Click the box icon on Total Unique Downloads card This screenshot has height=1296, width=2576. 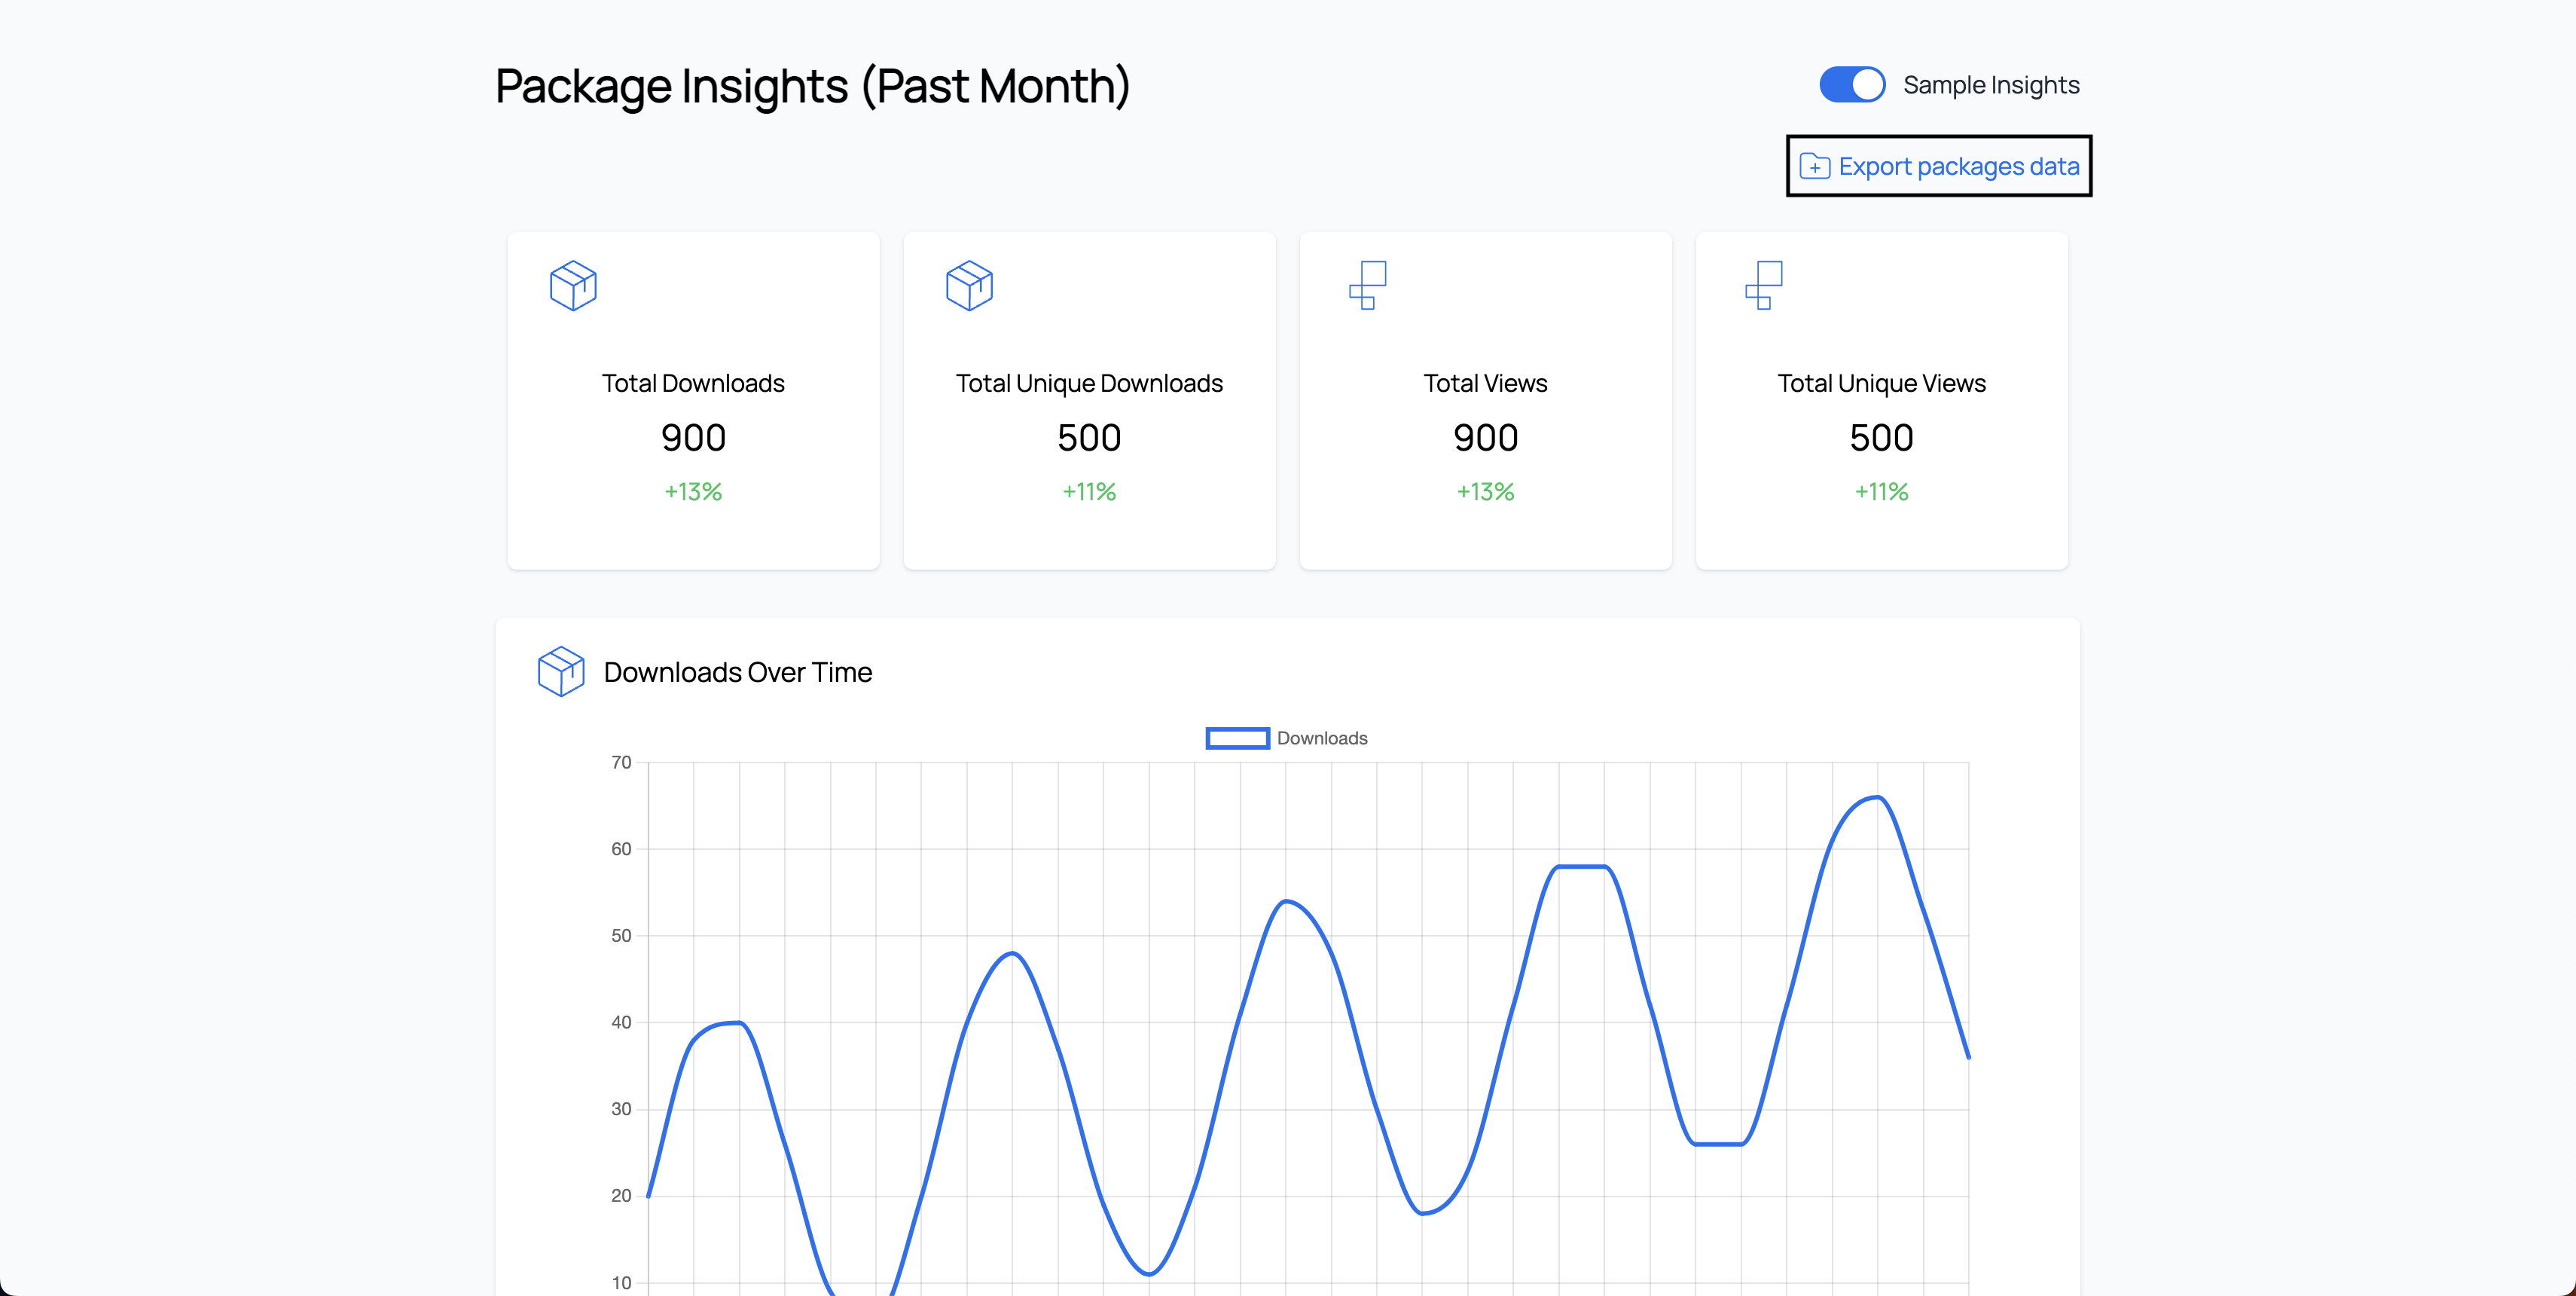tap(969, 286)
